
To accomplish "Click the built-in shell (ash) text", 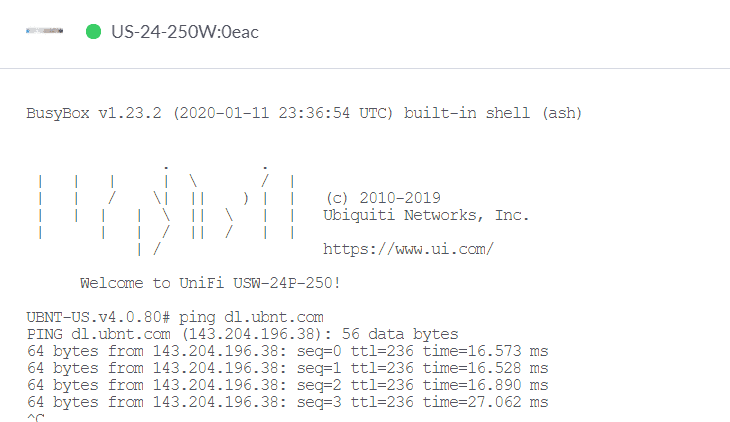I will pos(493,113).
